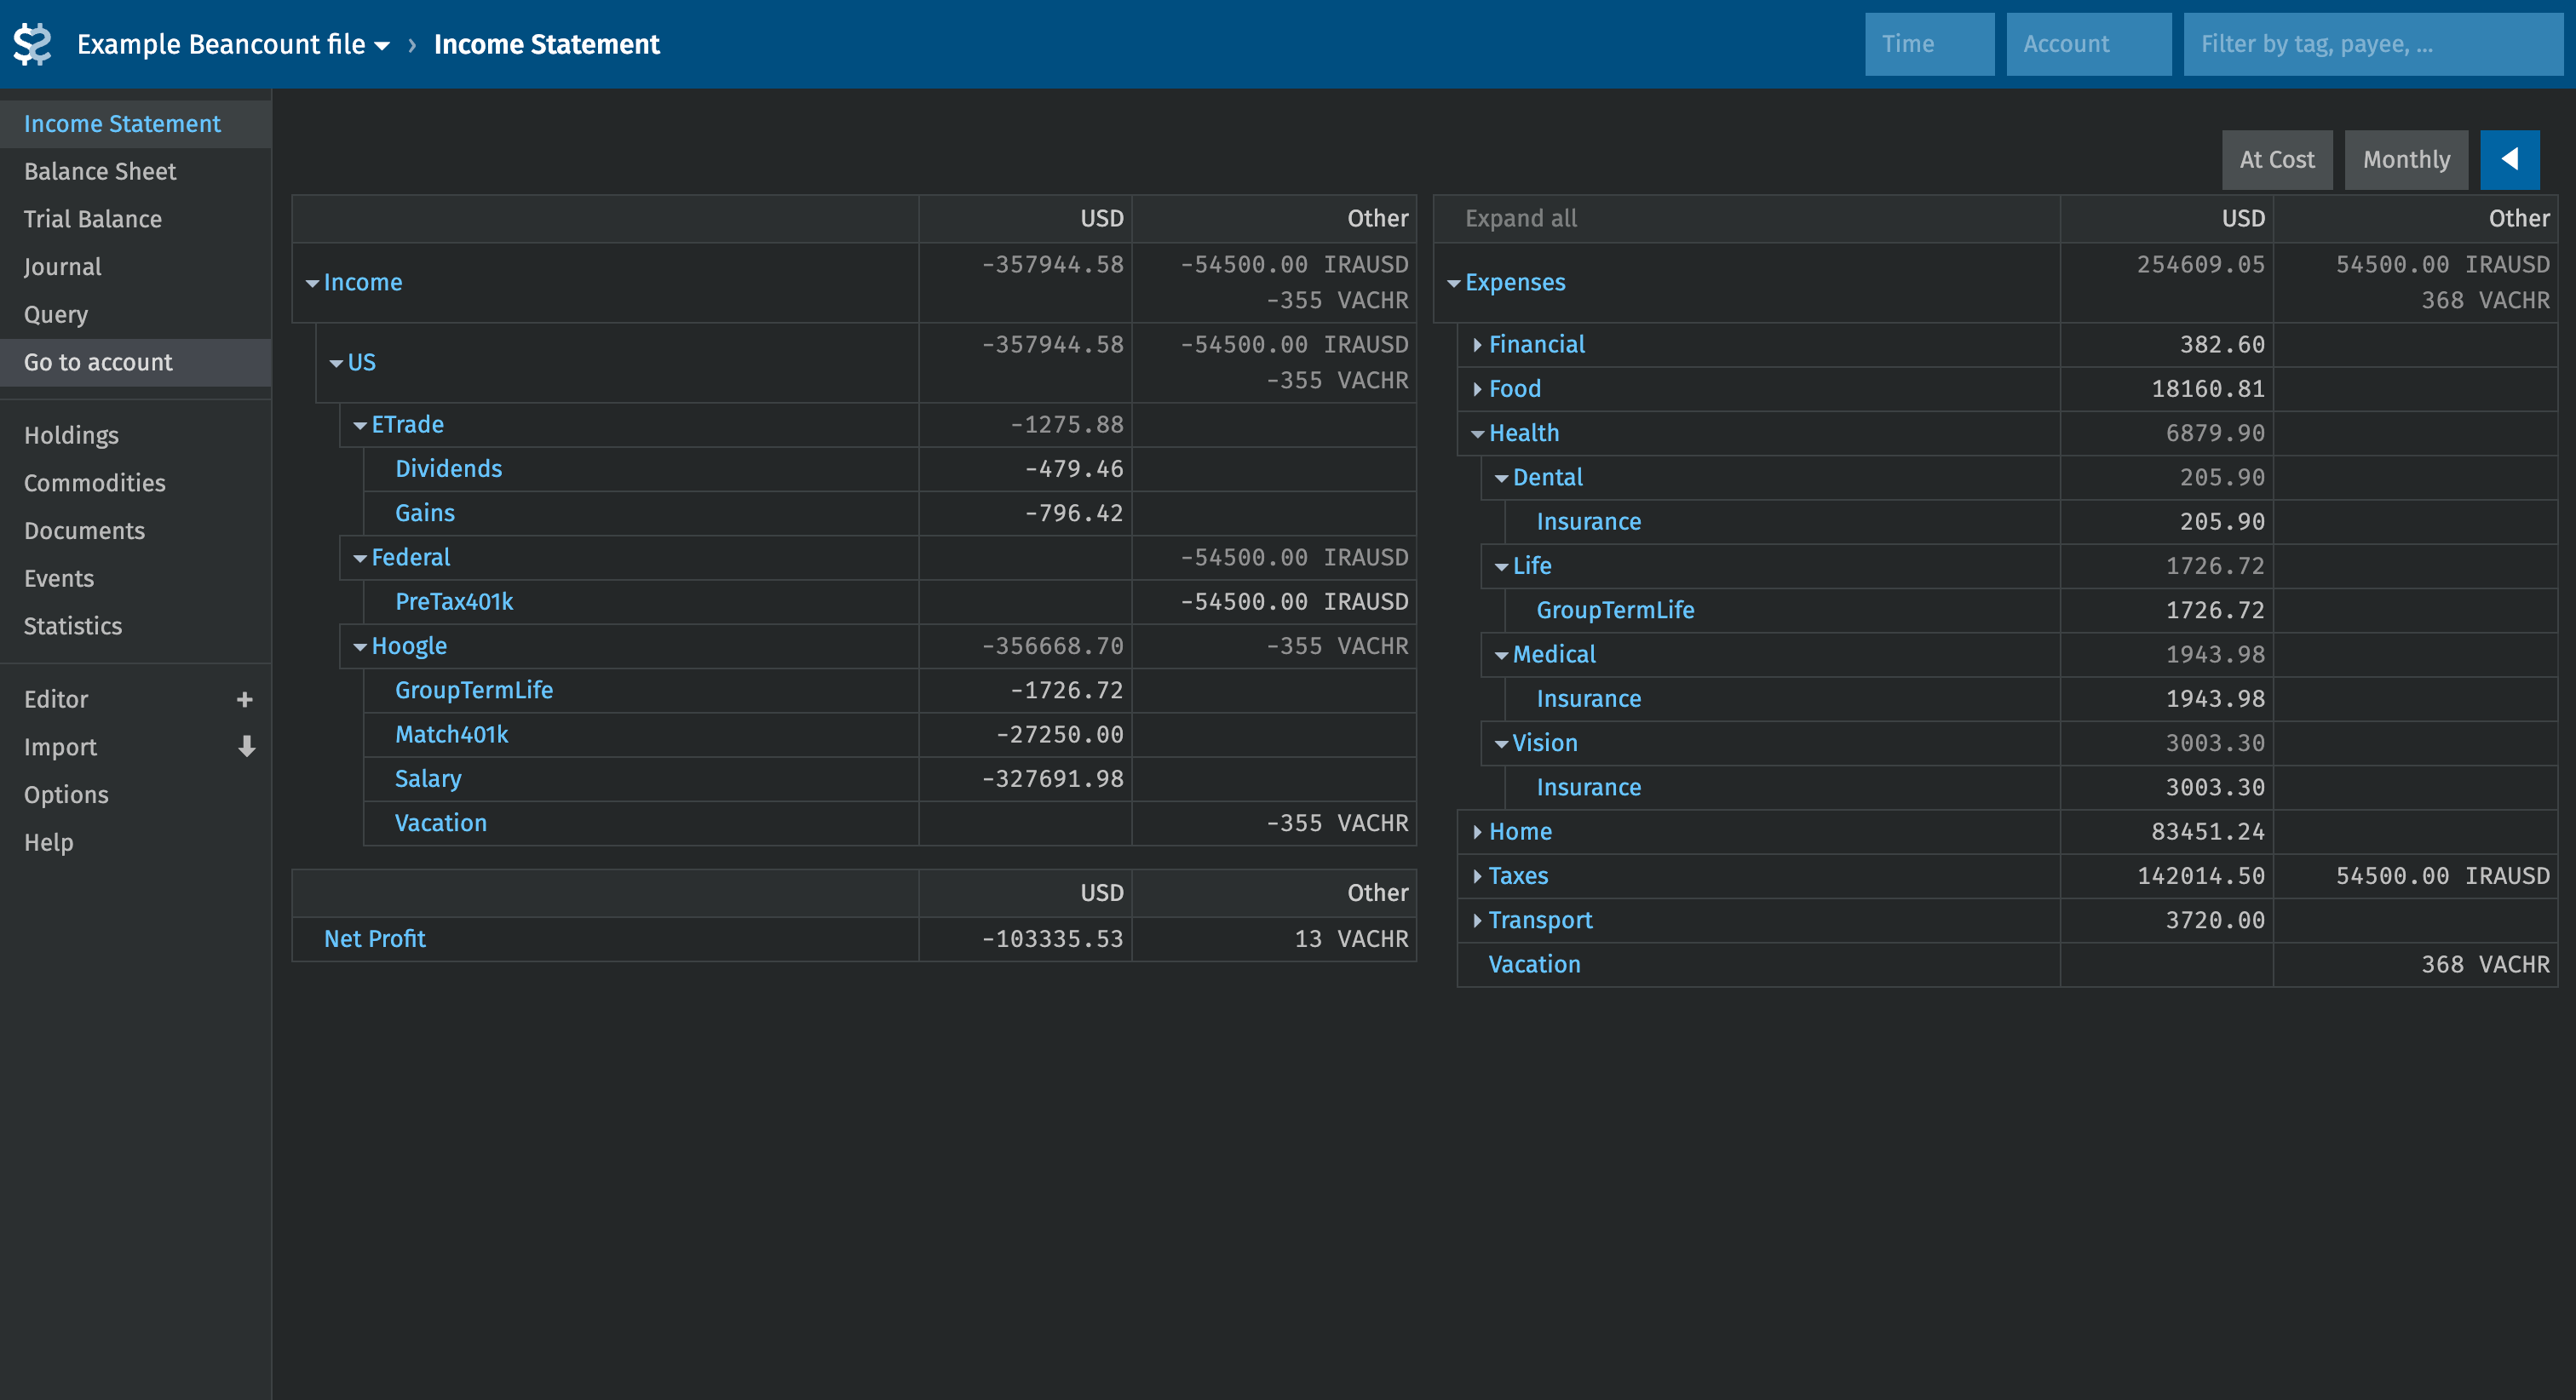The height and width of the screenshot is (1400, 2576).
Task: Click the Salary amount -327691.98
Action: click(x=1052, y=779)
